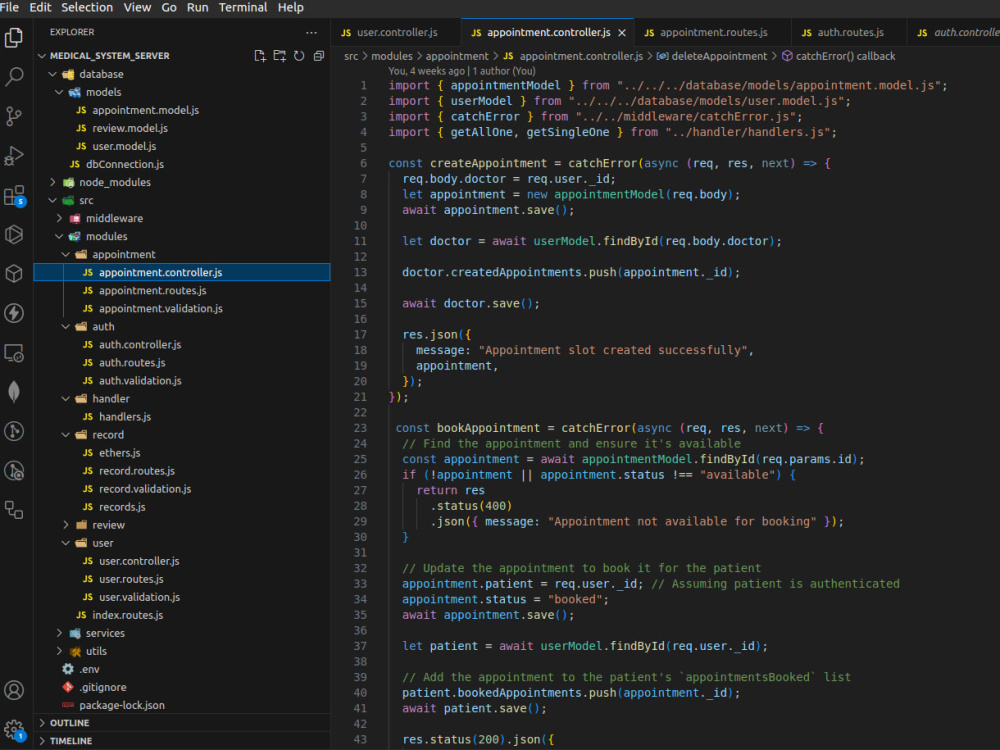This screenshot has width=1000, height=750.
Task: Open the hexagon-shaped icon in activity bar
Action: pyautogui.click(x=14, y=234)
